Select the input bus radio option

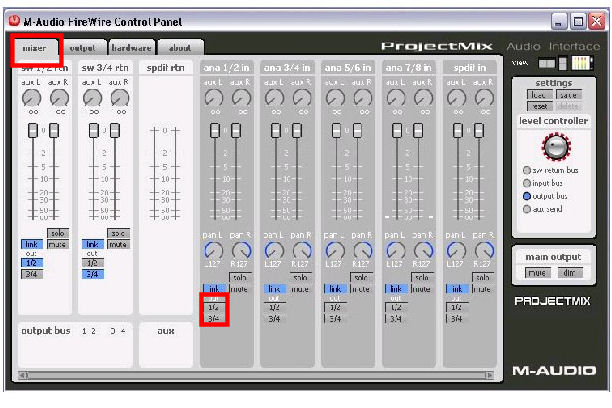(x=525, y=183)
